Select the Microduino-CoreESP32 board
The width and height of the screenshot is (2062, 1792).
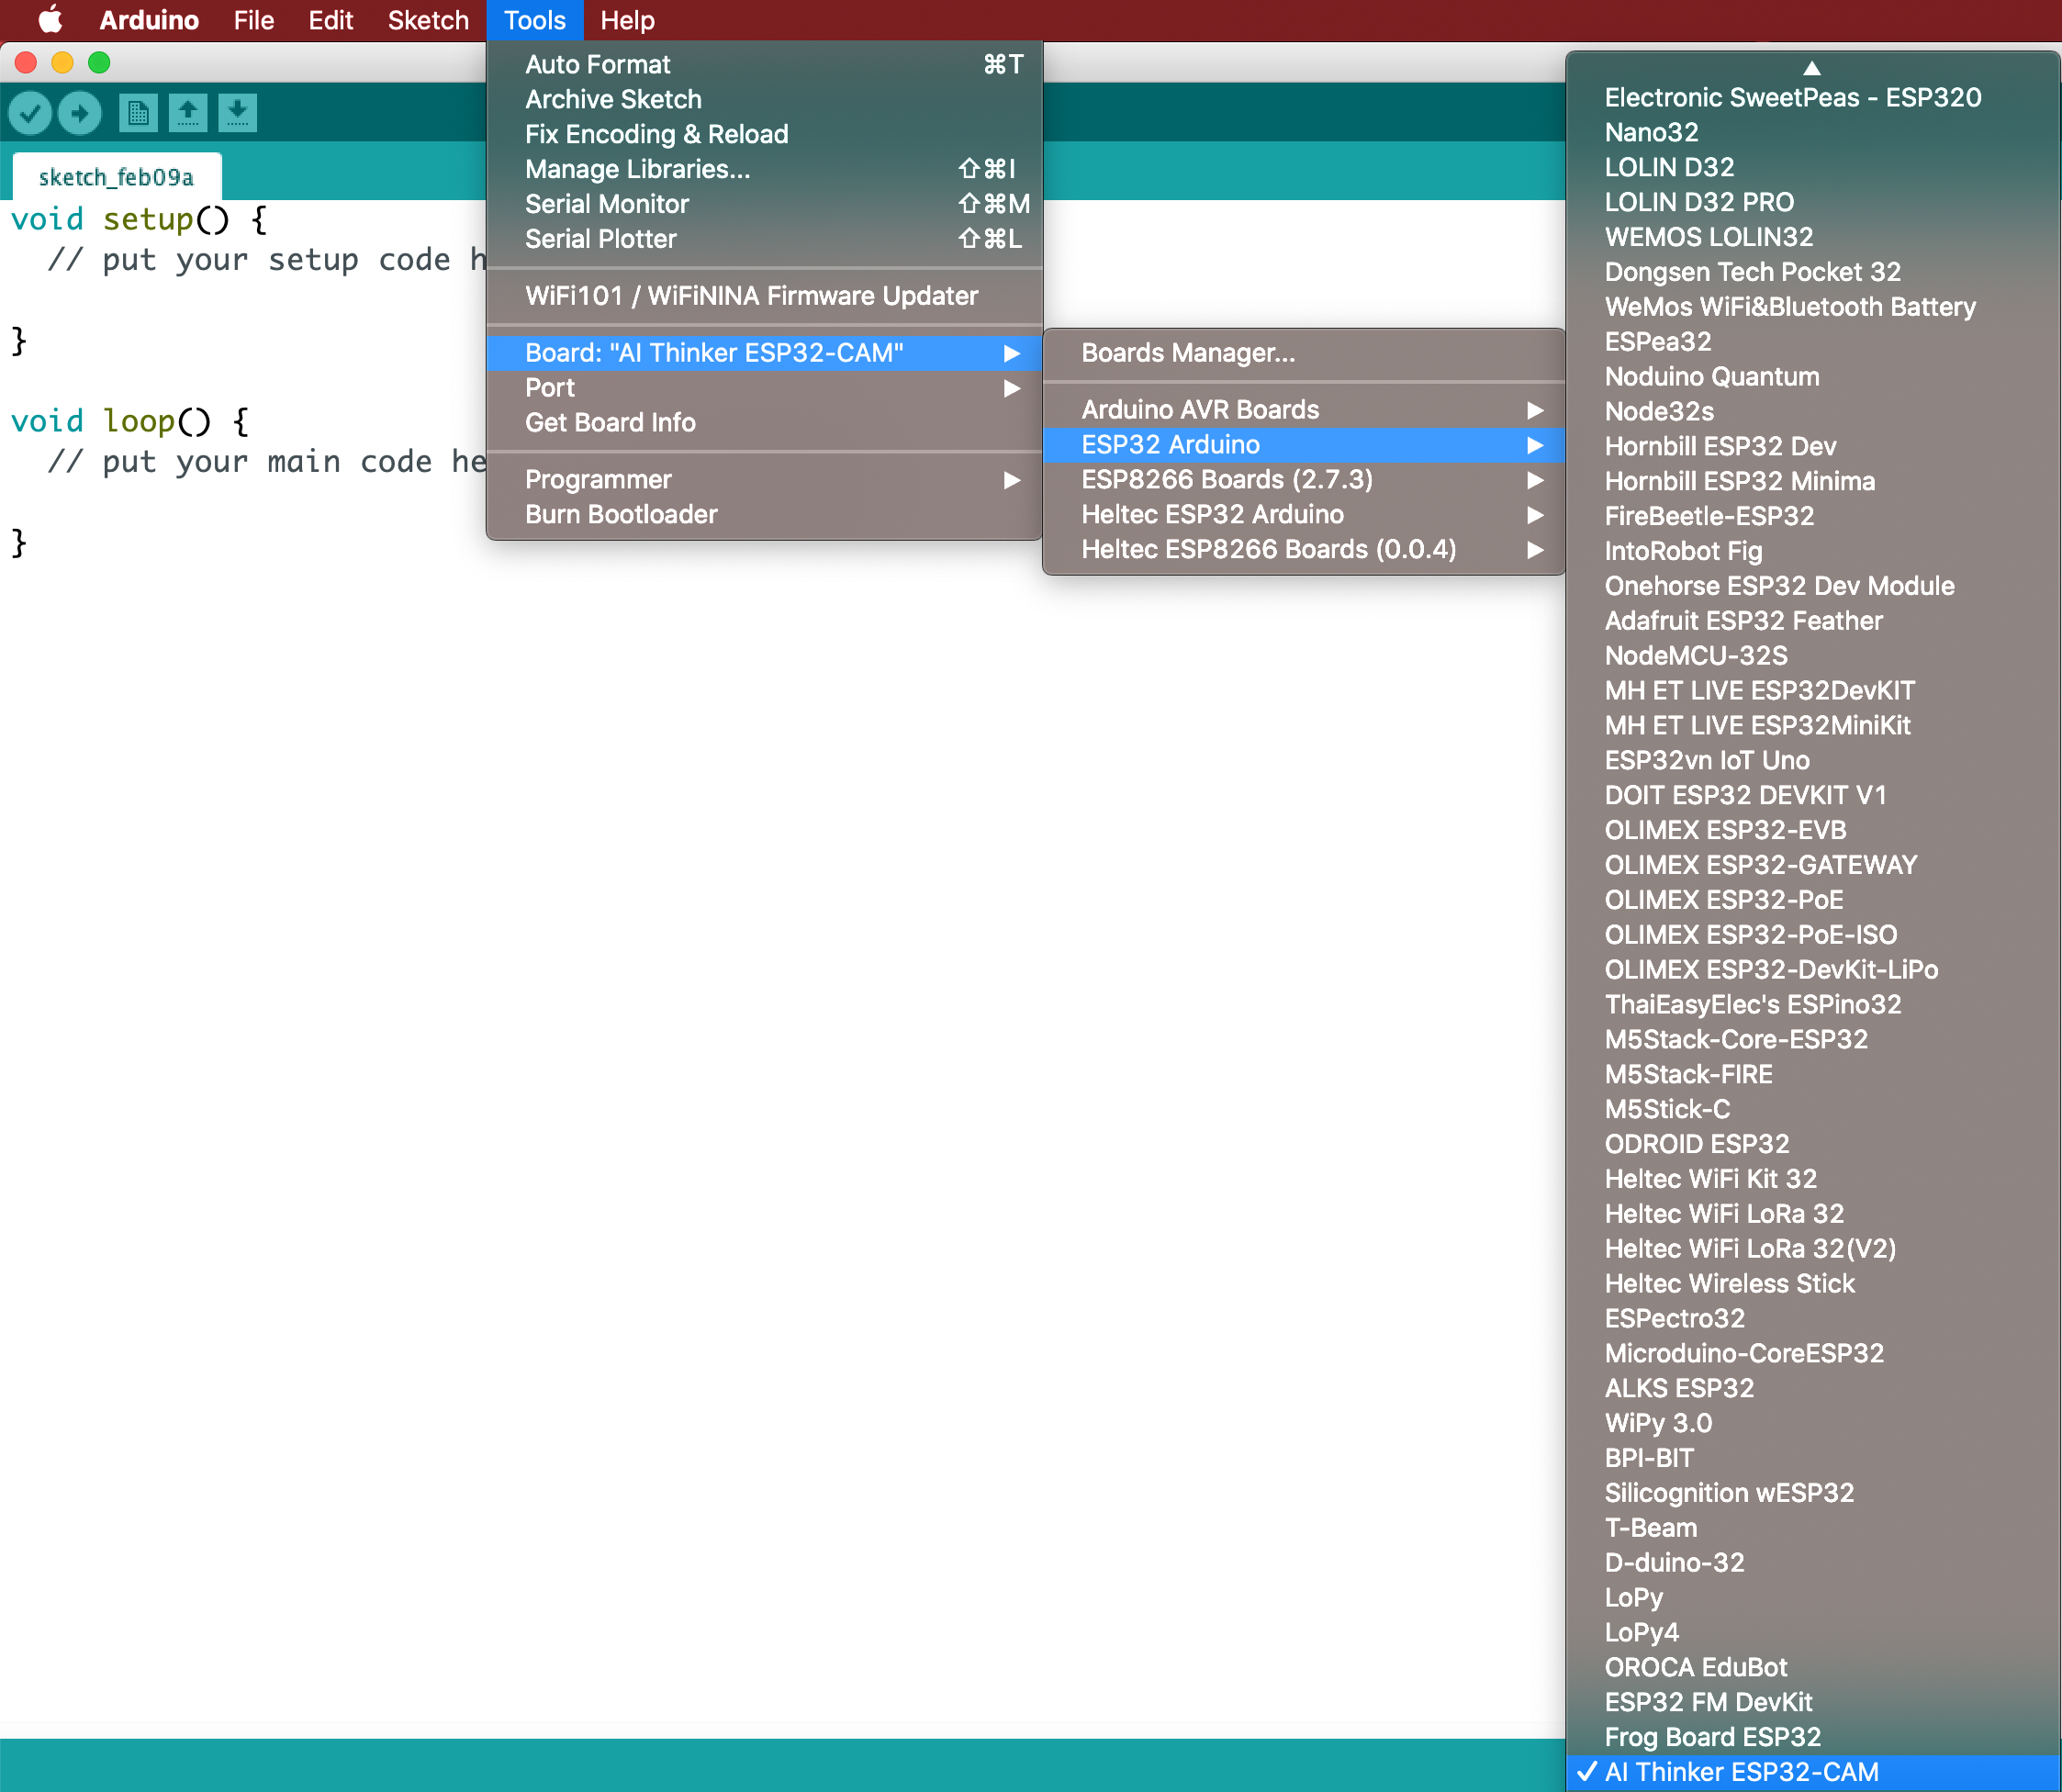click(1813, 1353)
